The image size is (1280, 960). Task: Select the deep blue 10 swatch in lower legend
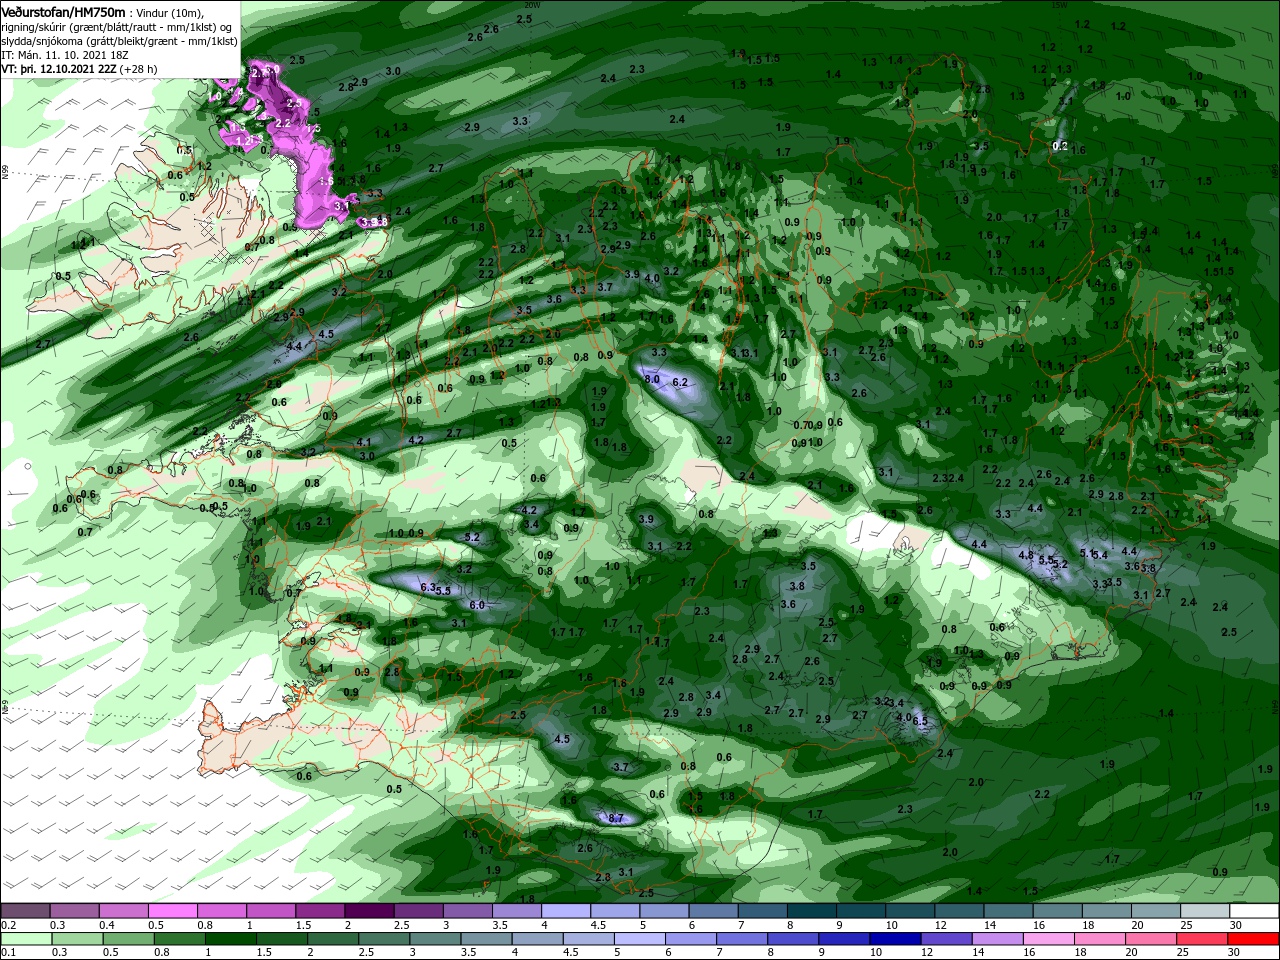pos(896,938)
